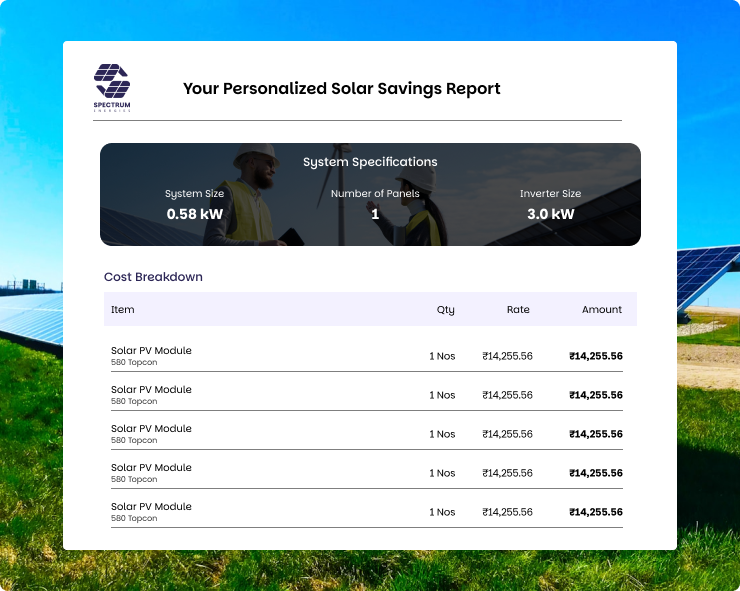The width and height of the screenshot is (740, 591).
Task: Click the Number of Panels label
Action: pyautogui.click(x=375, y=194)
